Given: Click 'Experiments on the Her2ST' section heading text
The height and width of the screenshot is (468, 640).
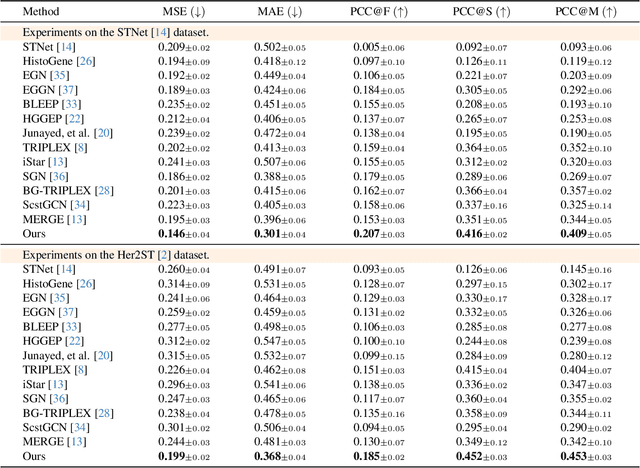Looking at the screenshot, I should coord(89,255).
